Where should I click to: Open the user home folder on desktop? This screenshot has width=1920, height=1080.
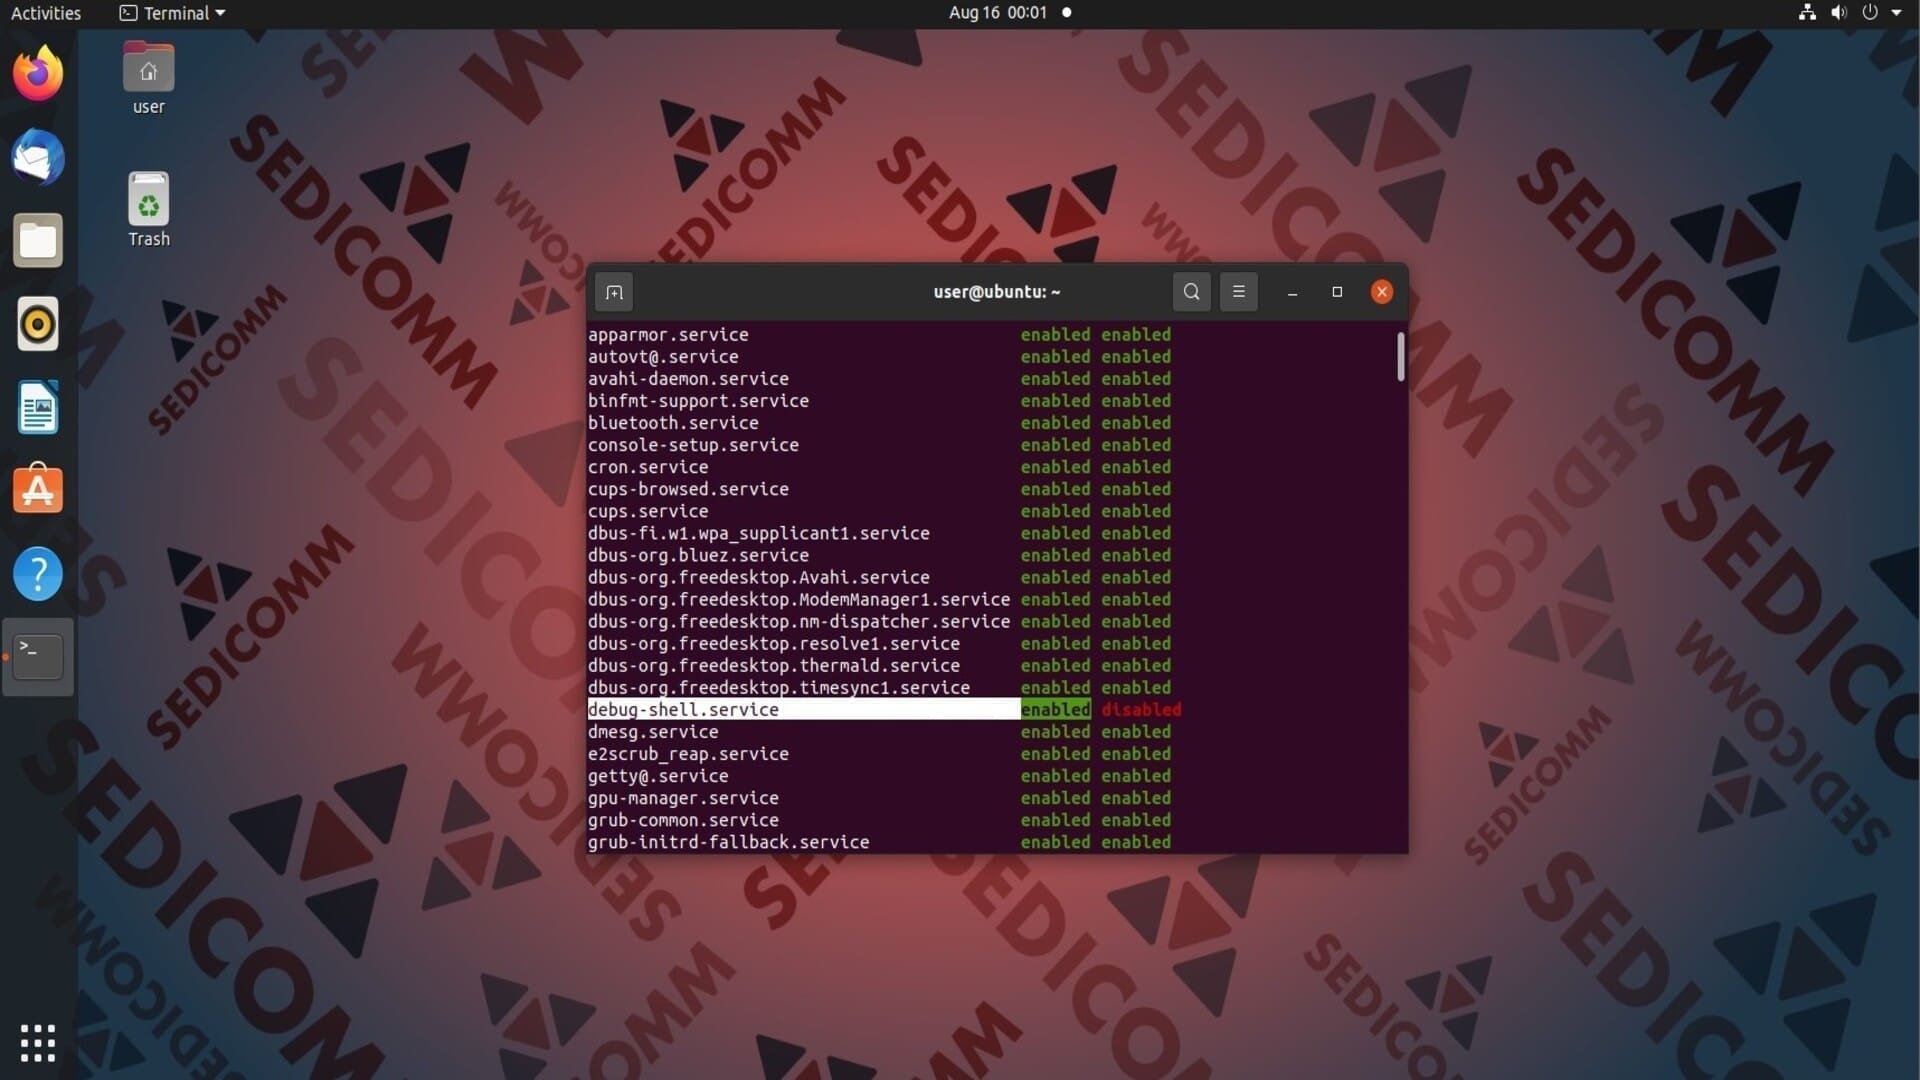click(149, 79)
